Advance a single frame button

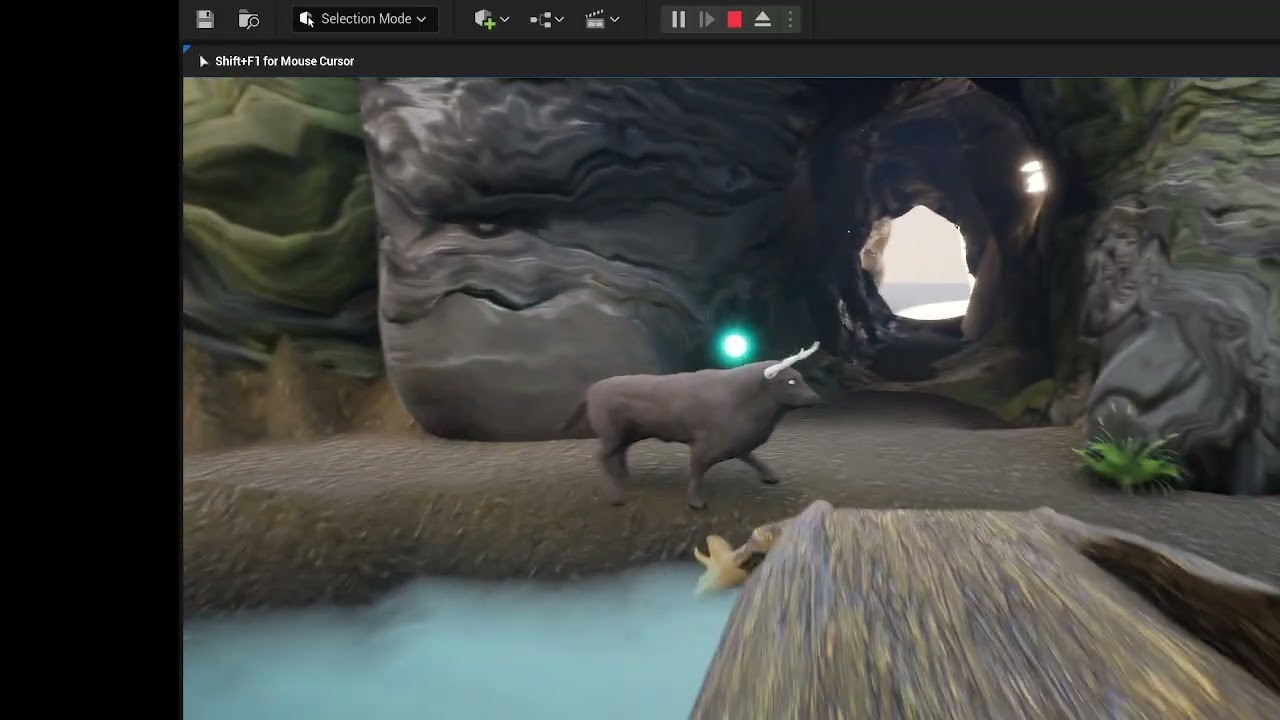(706, 19)
